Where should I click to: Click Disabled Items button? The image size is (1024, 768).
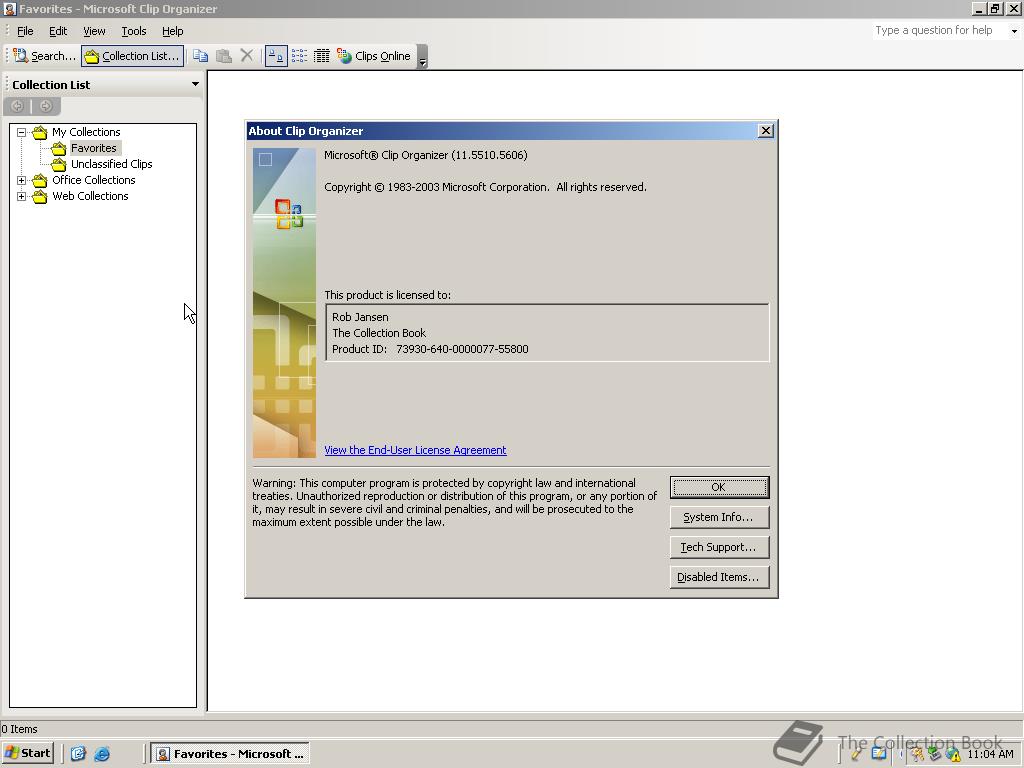(719, 577)
